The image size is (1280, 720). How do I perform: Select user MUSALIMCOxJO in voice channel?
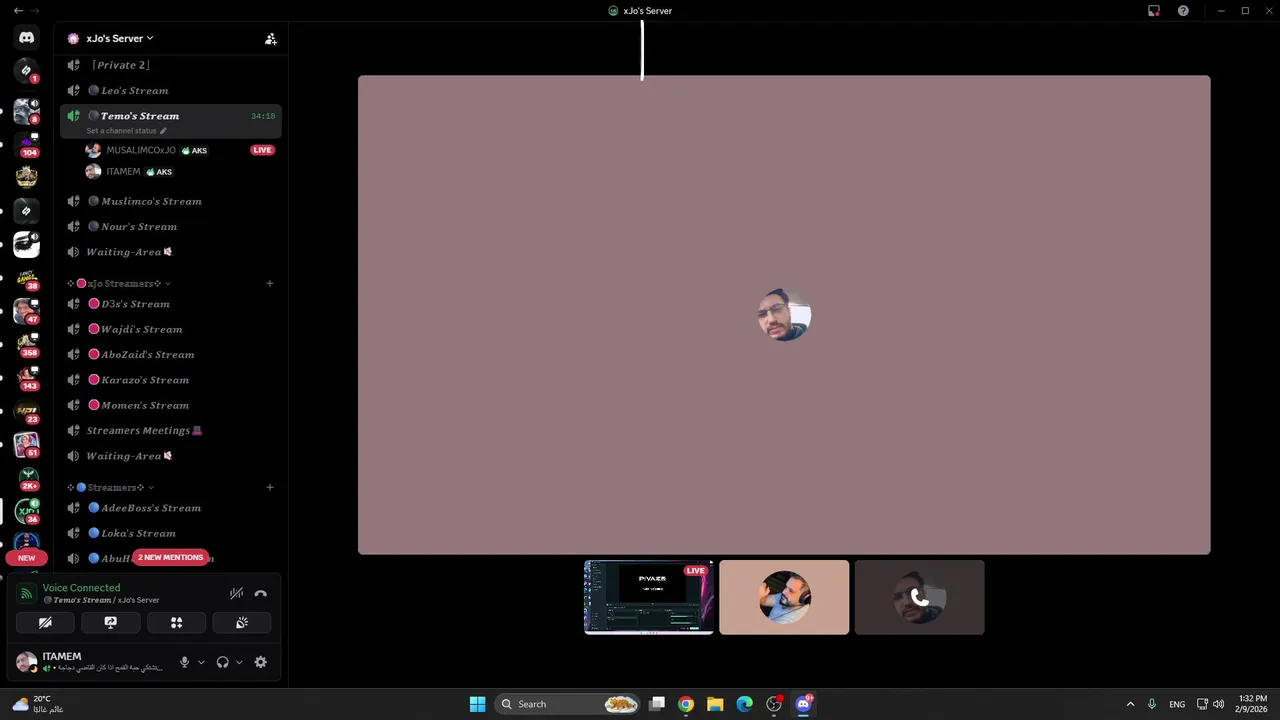point(141,150)
